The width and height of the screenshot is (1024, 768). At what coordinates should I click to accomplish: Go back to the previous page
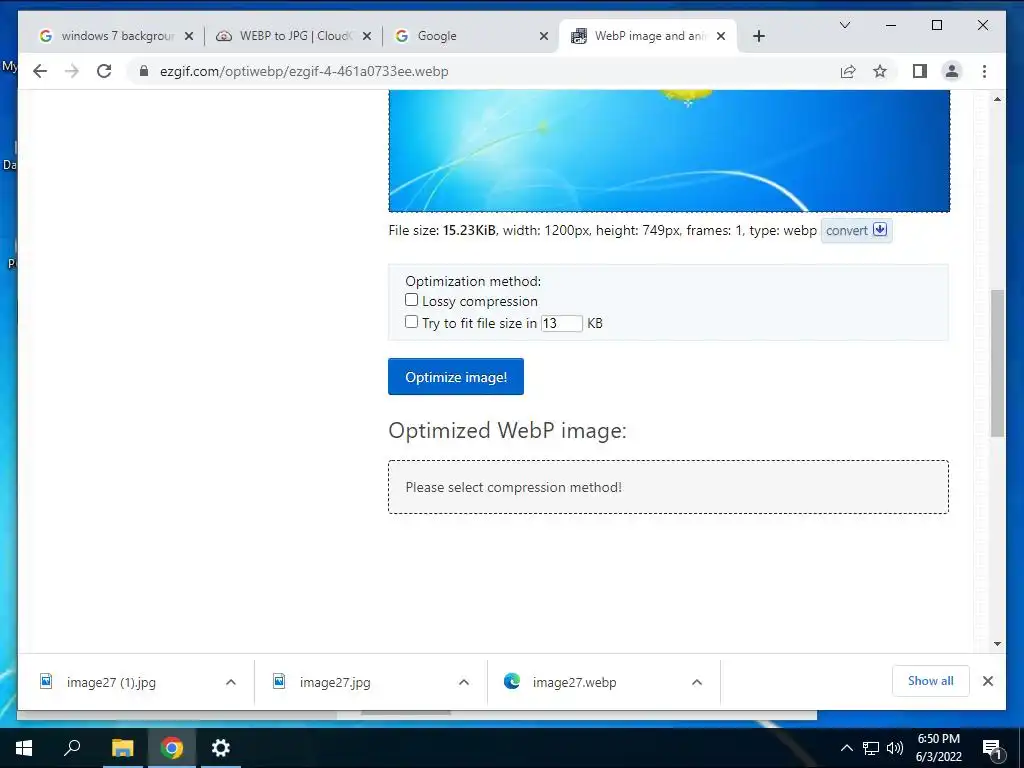(x=40, y=71)
